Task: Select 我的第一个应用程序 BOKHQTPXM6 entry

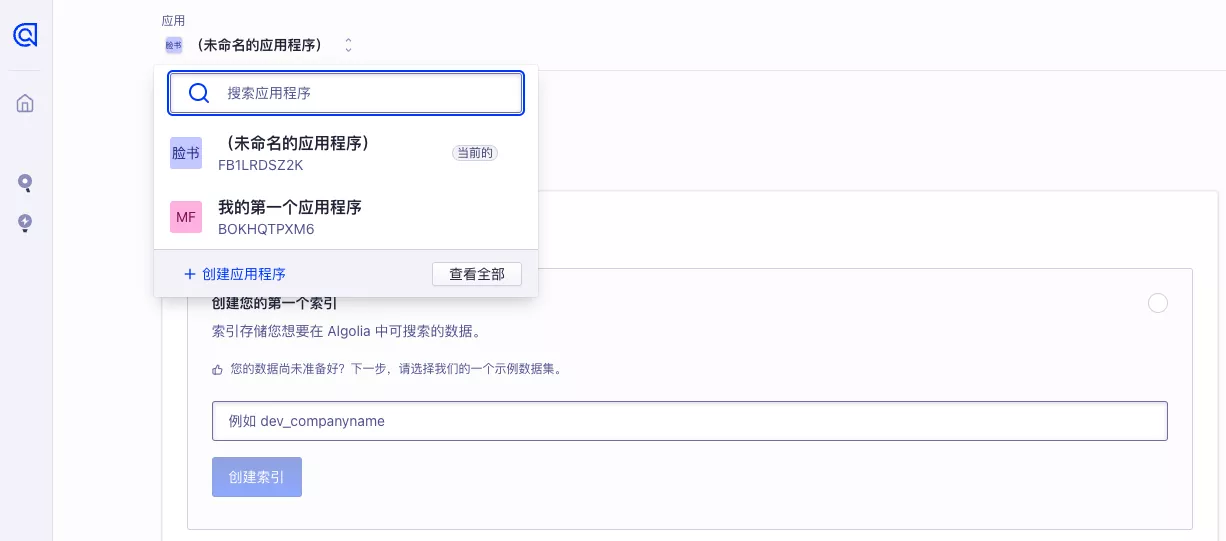Action: pyautogui.click(x=346, y=217)
